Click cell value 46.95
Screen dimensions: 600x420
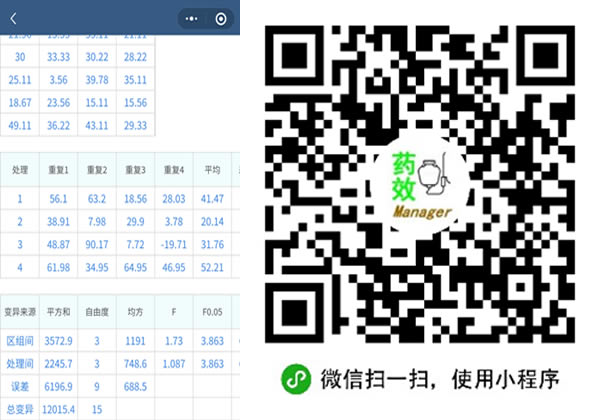pos(174,267)
